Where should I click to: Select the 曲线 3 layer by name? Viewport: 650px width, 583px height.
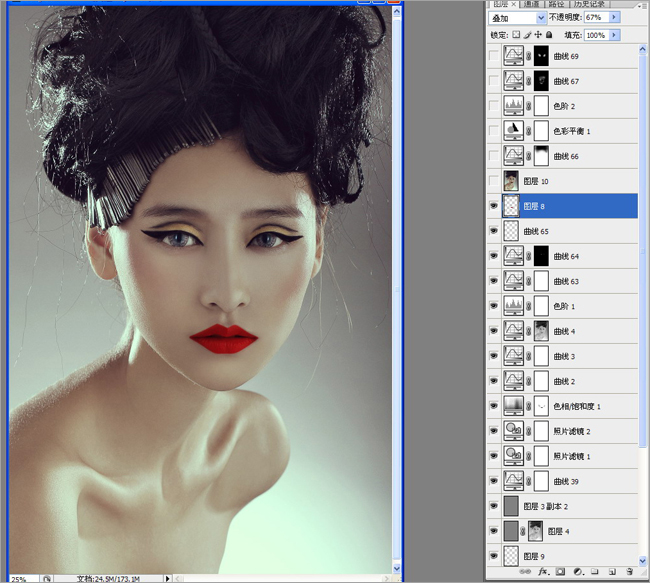pos(565,356)
